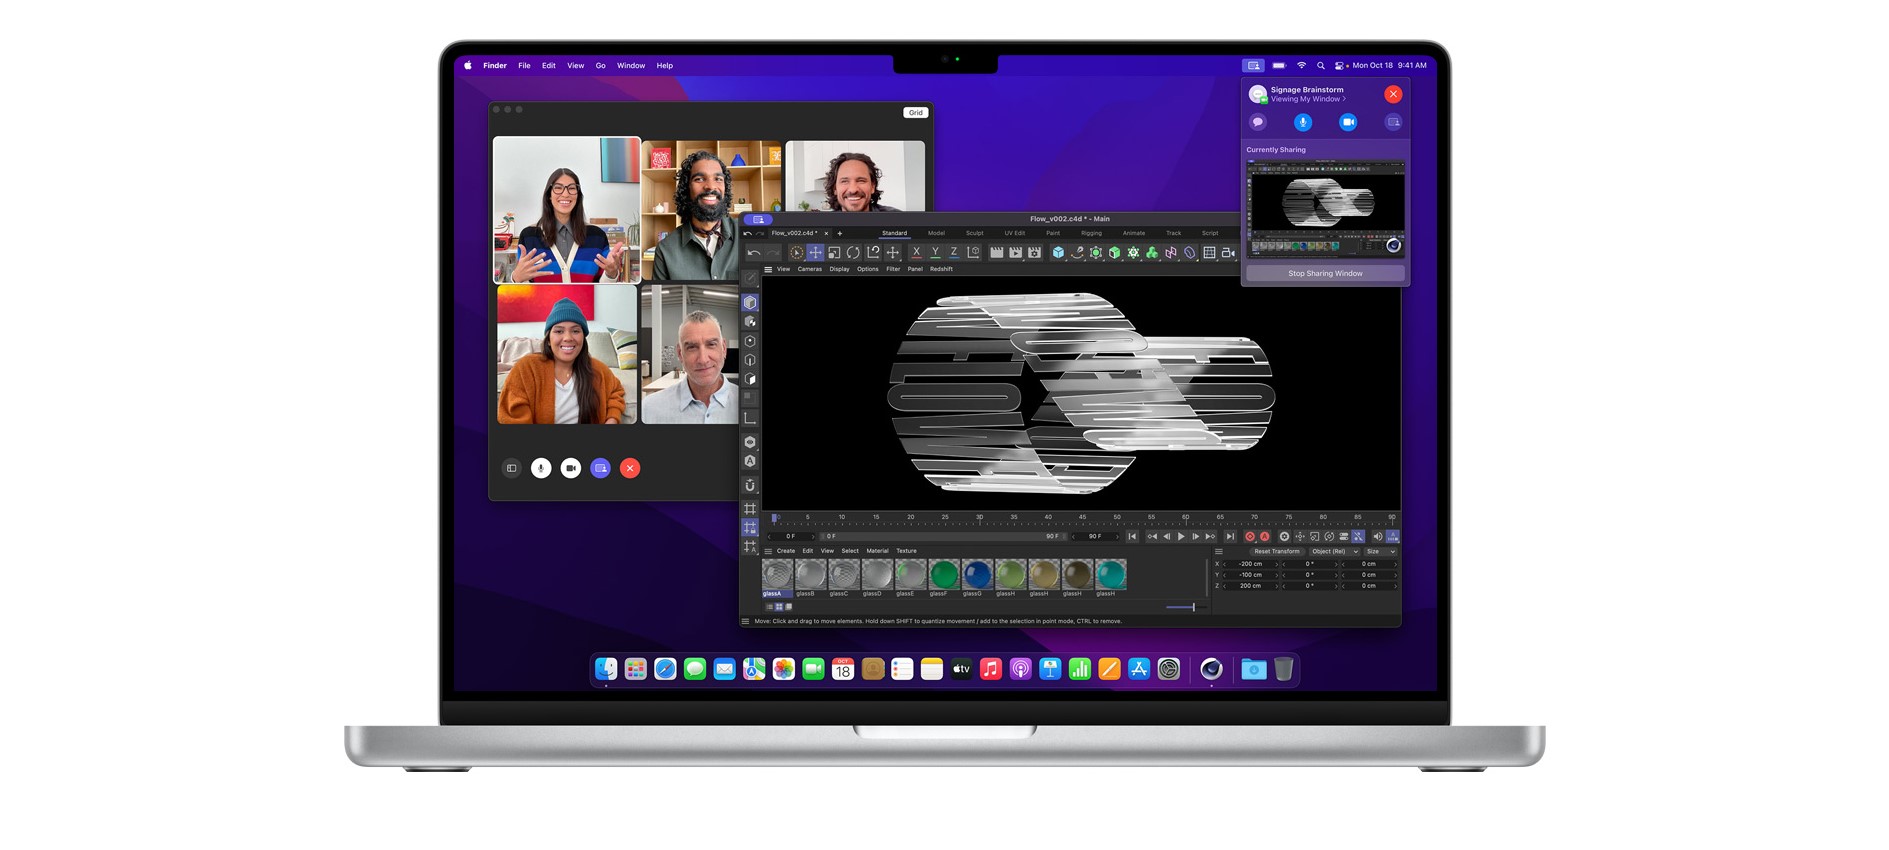Toggle FaceTime sidebar button

pos(511,468)
